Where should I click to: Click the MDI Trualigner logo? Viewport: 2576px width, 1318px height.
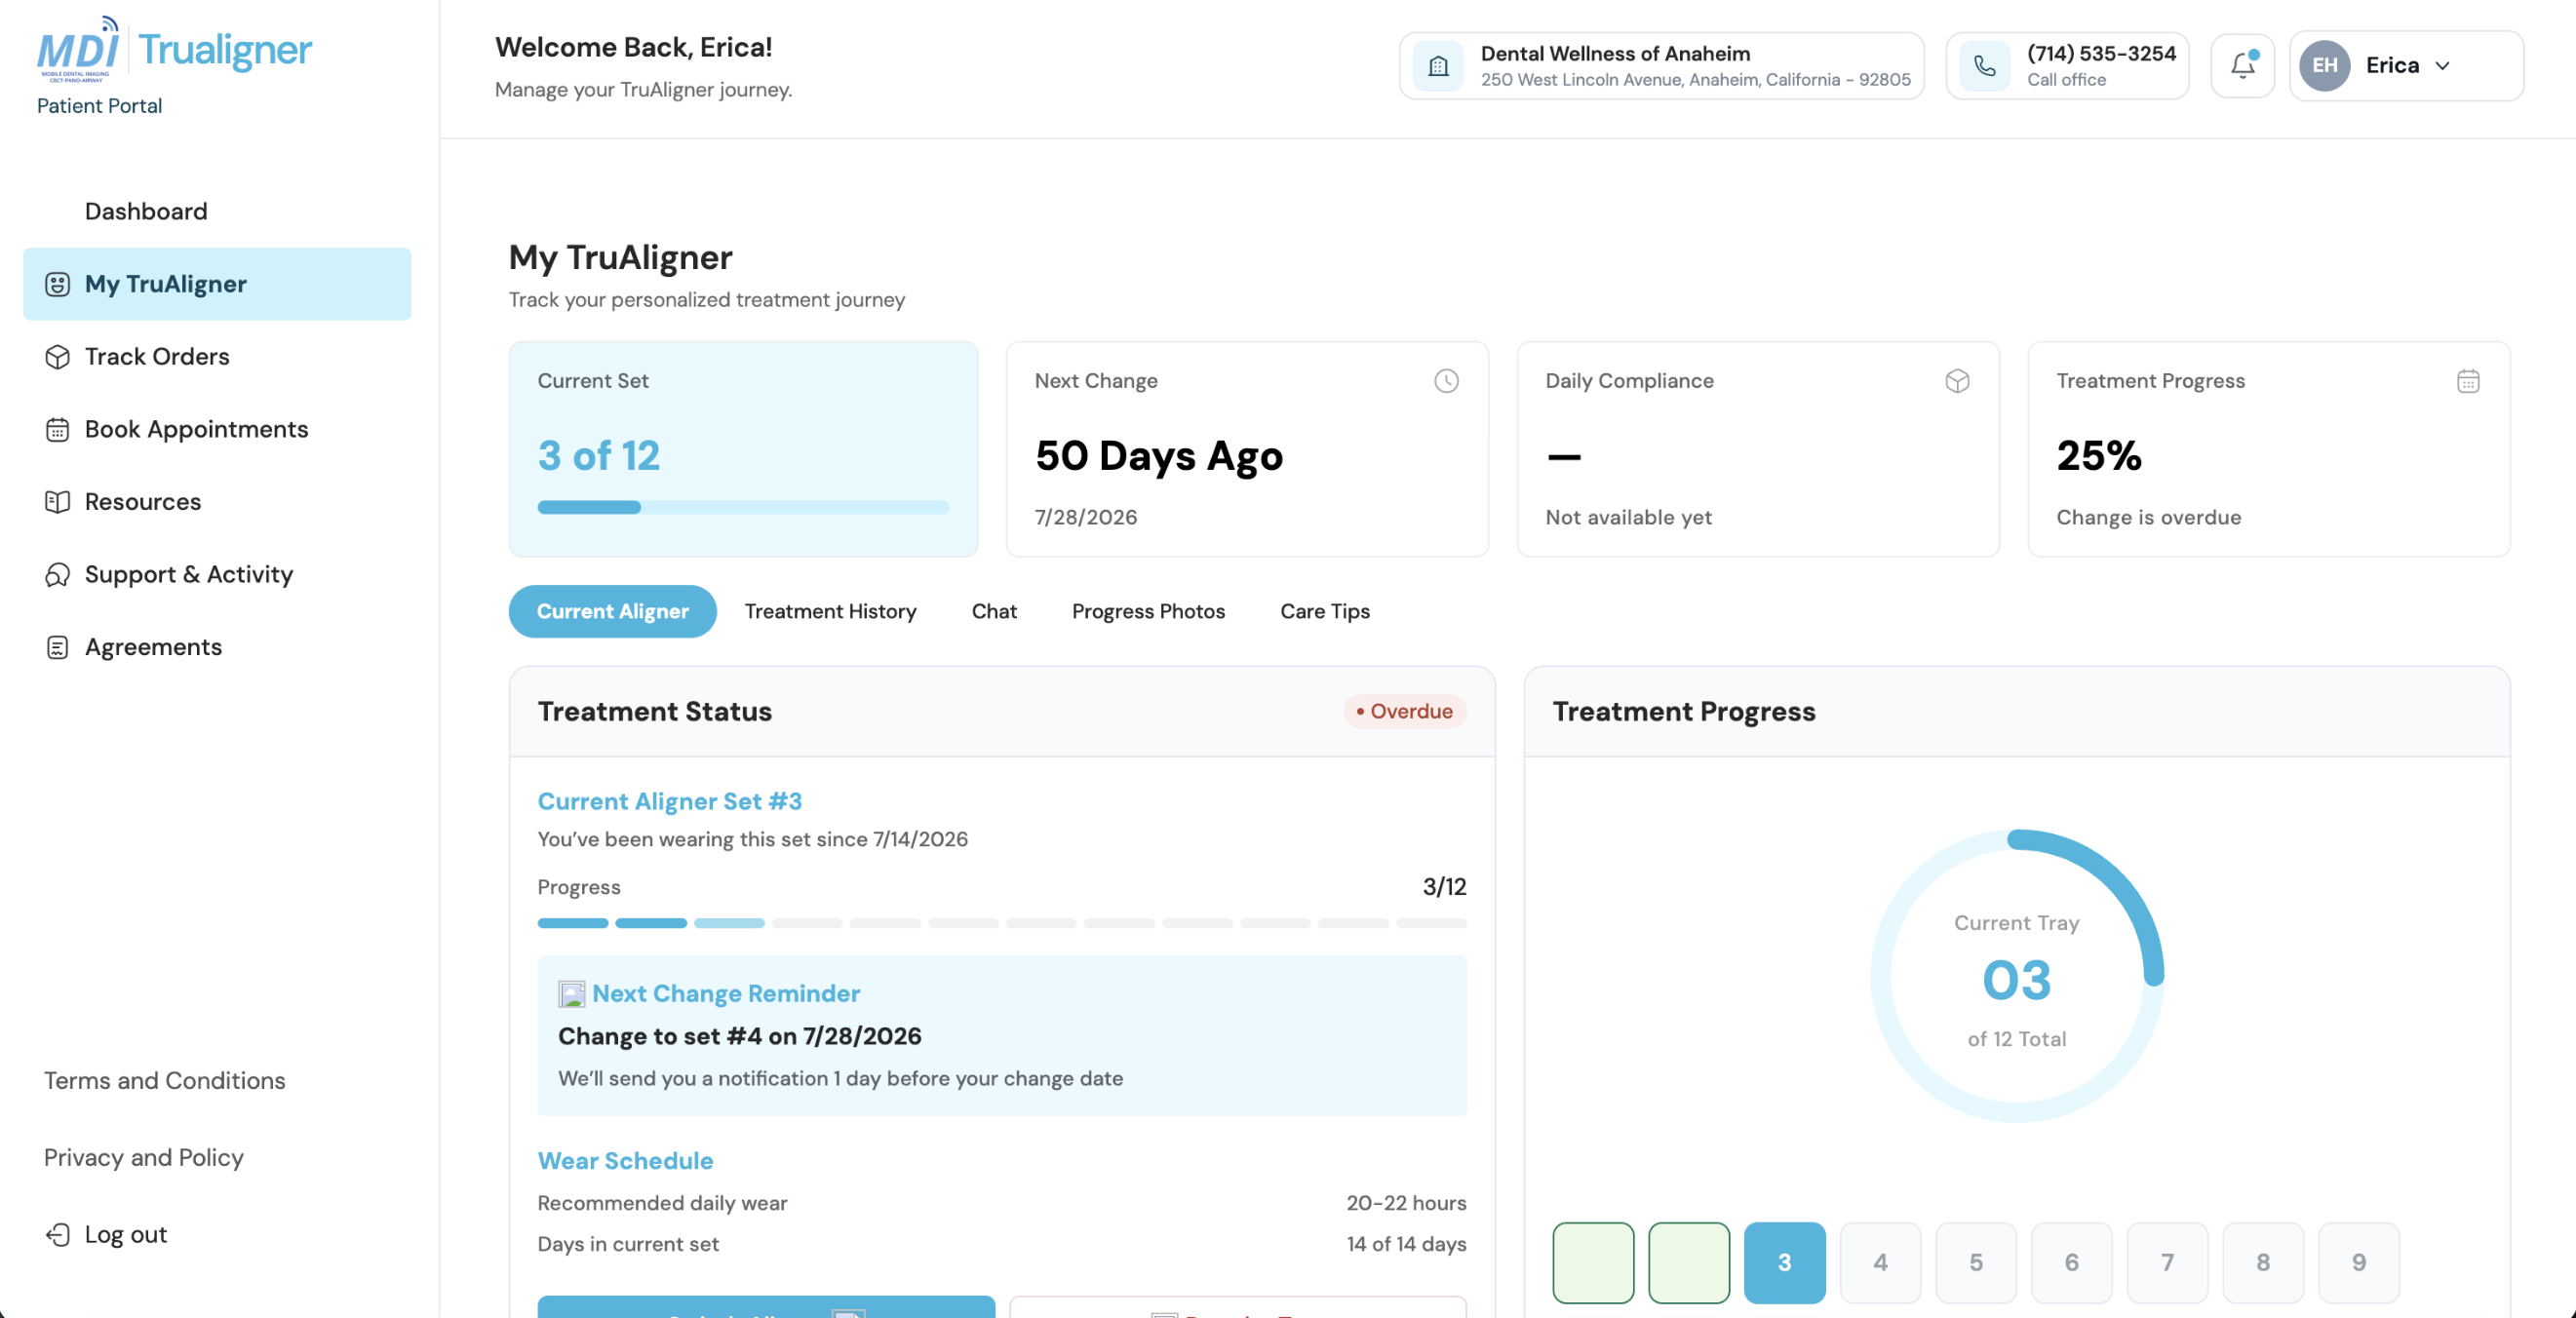click(174, 49)
